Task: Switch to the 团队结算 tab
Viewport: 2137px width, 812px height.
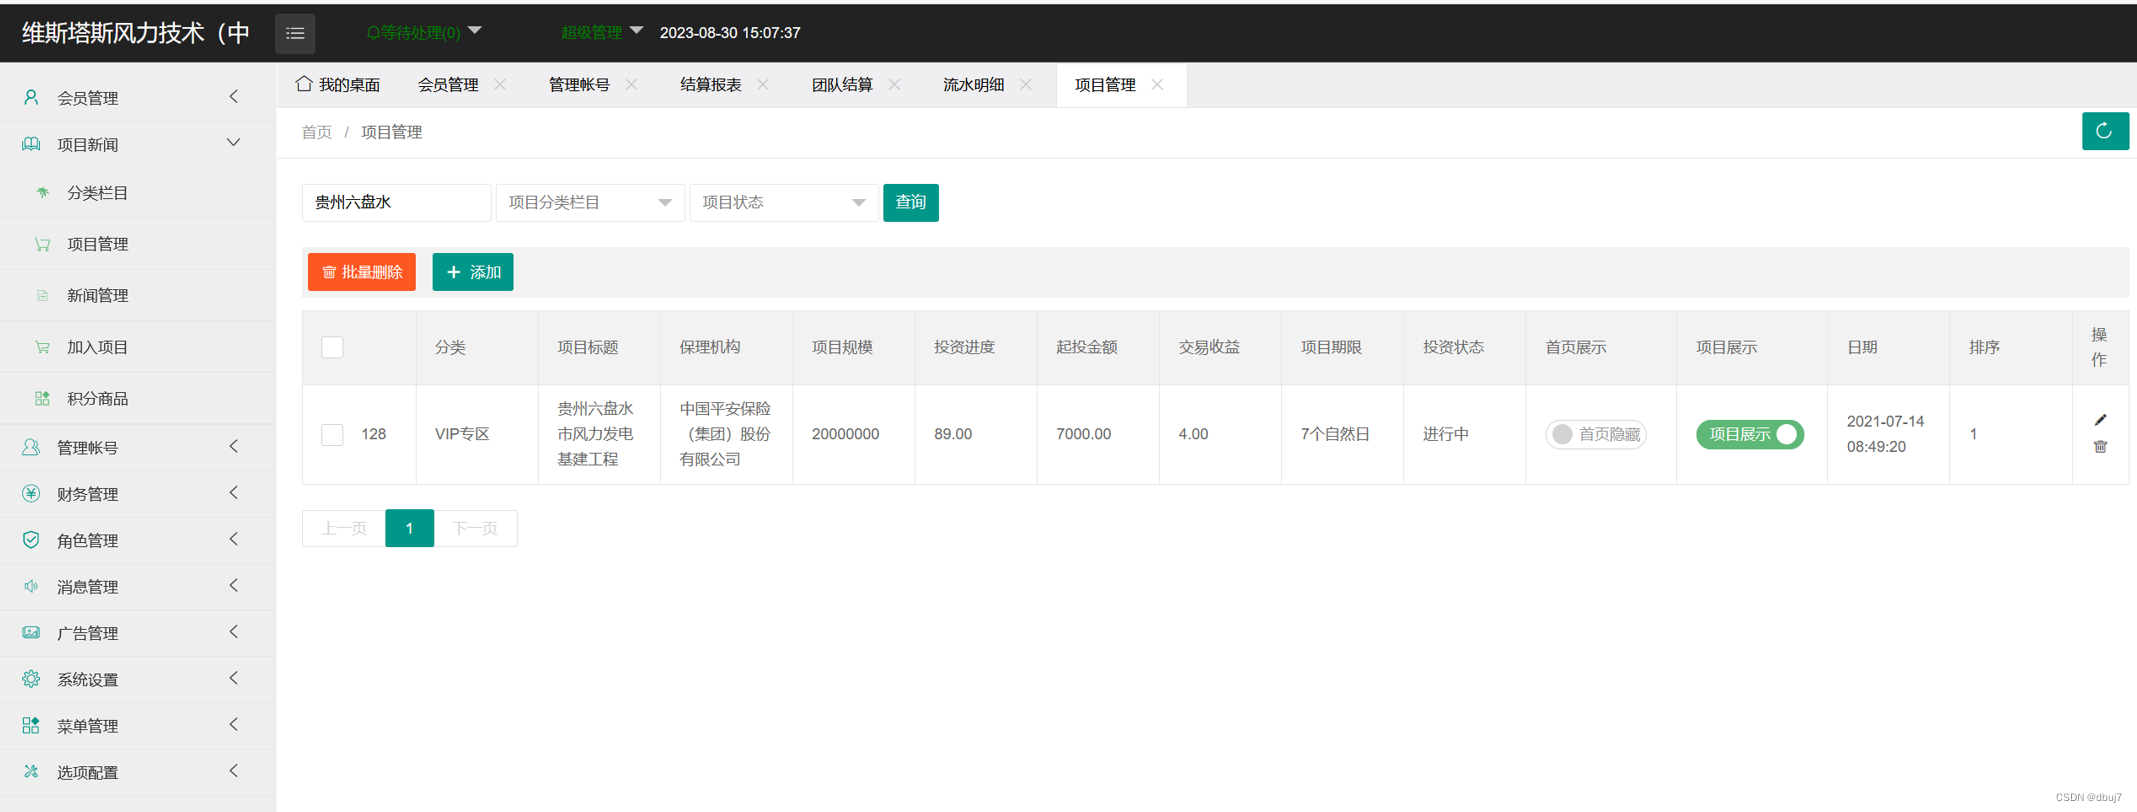Action: (842, 85)
